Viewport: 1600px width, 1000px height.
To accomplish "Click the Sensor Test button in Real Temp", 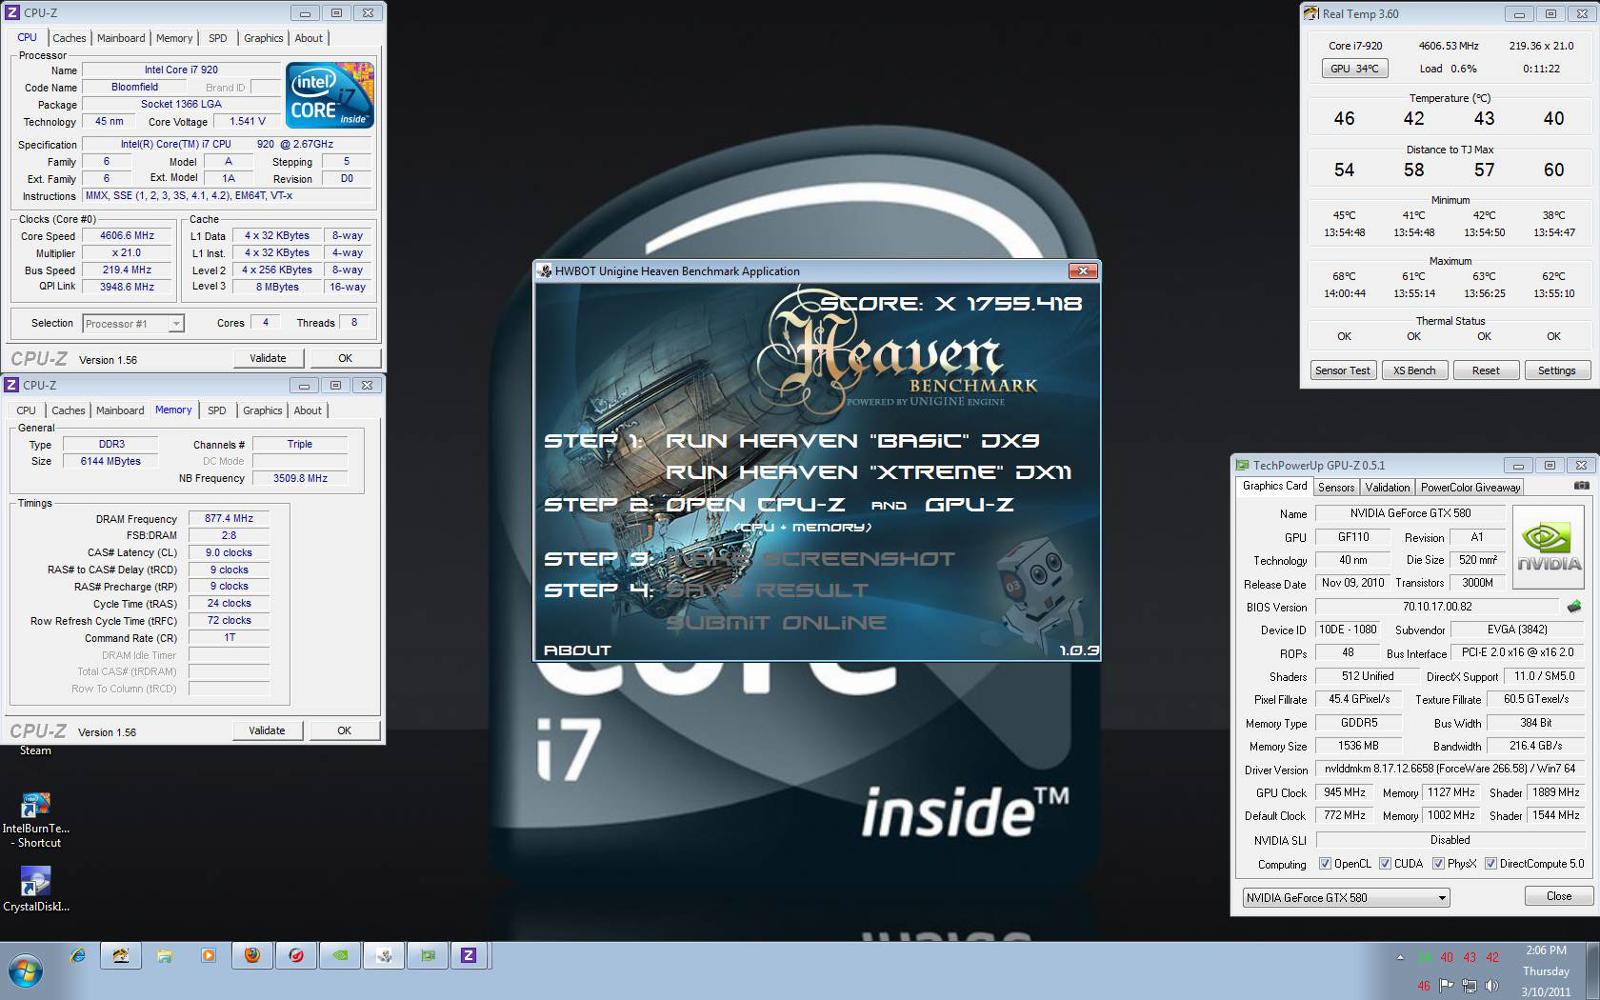I will [1343, 370].
